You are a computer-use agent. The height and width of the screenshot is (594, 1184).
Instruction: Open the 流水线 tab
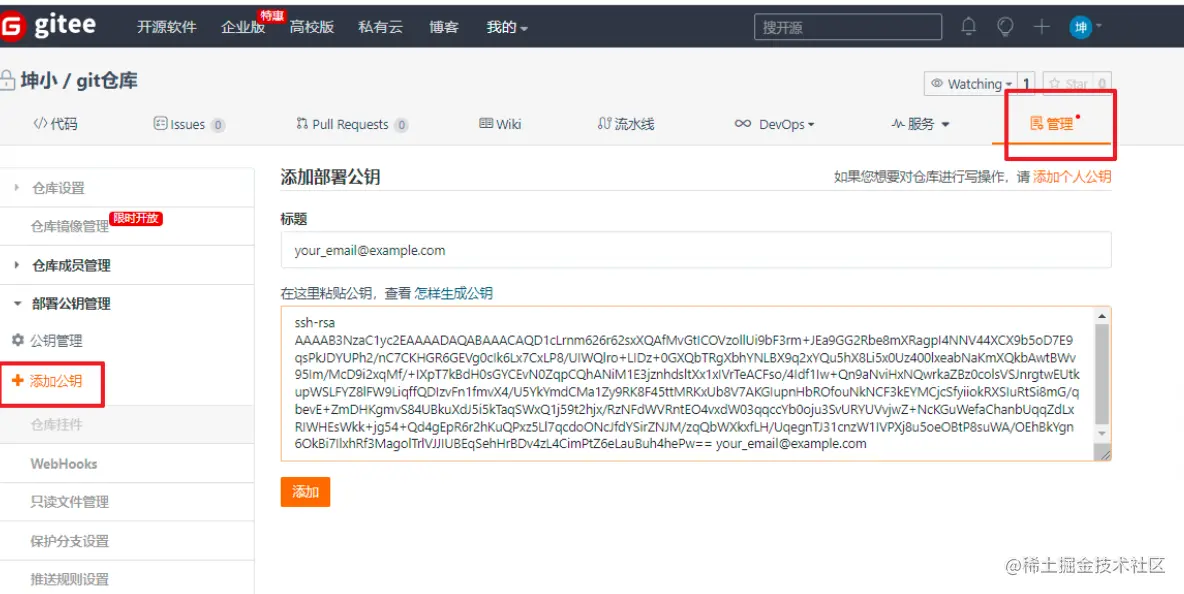point(625,125)
